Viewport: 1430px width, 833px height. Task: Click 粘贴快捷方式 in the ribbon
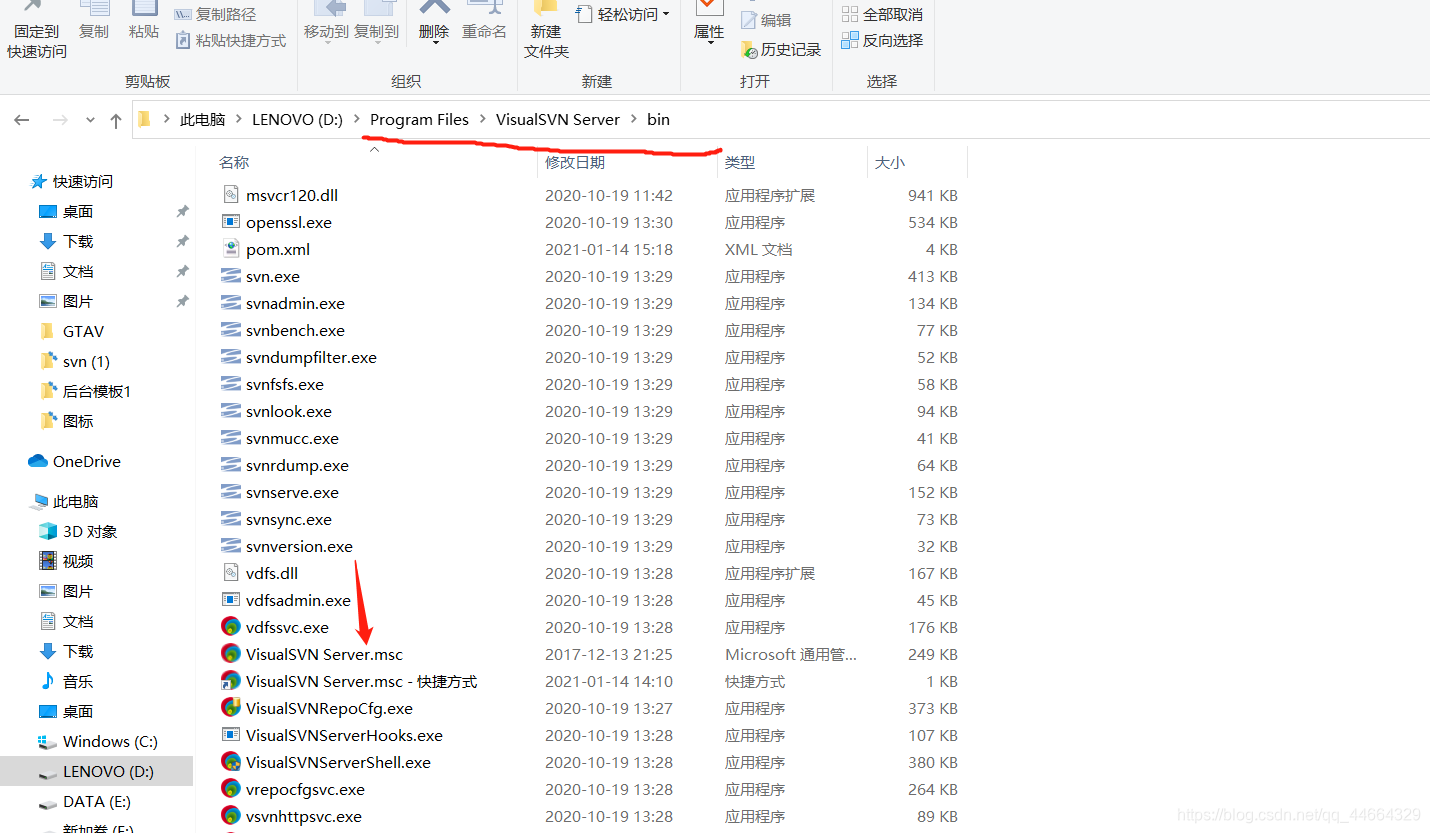(x=231, y=40)
